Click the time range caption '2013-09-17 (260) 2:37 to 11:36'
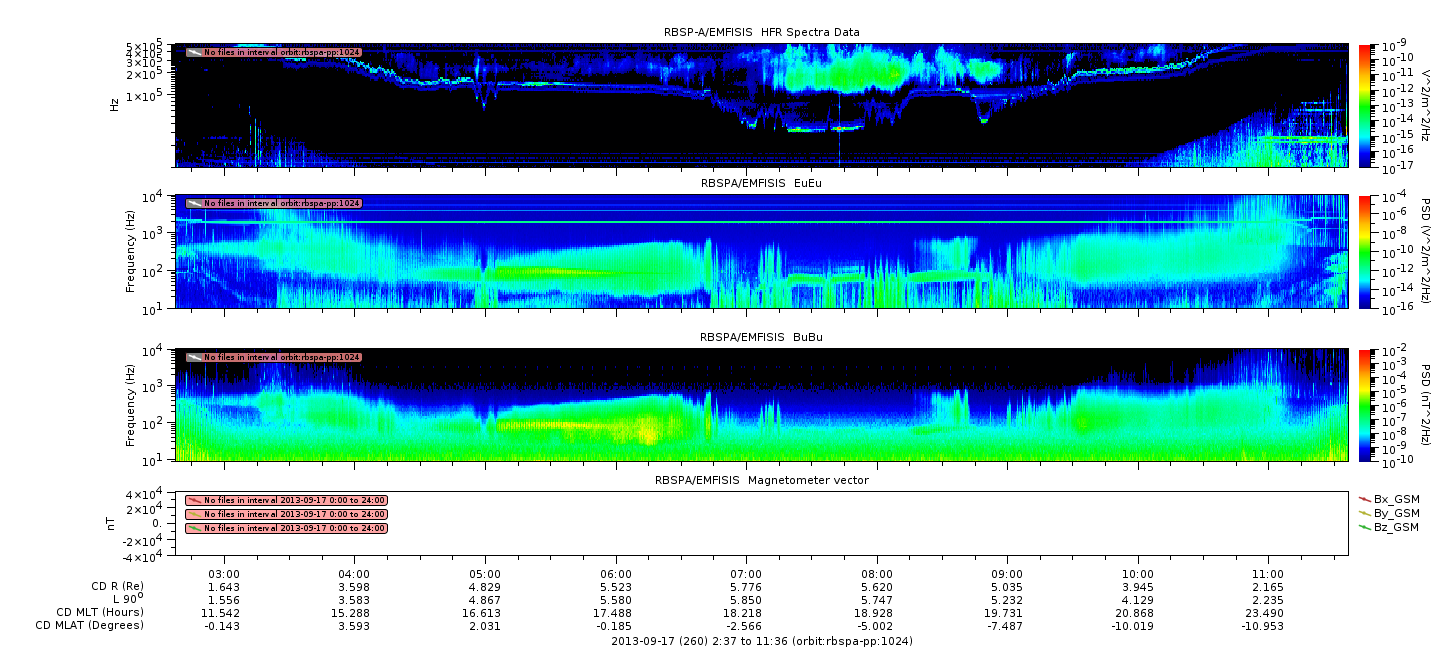 pos(761,641)
